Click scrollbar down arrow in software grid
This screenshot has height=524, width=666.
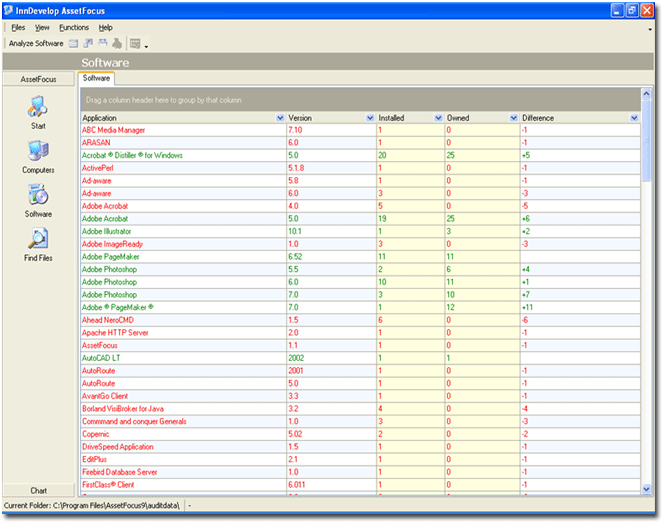pyautogui.click(x=646, y=489)
